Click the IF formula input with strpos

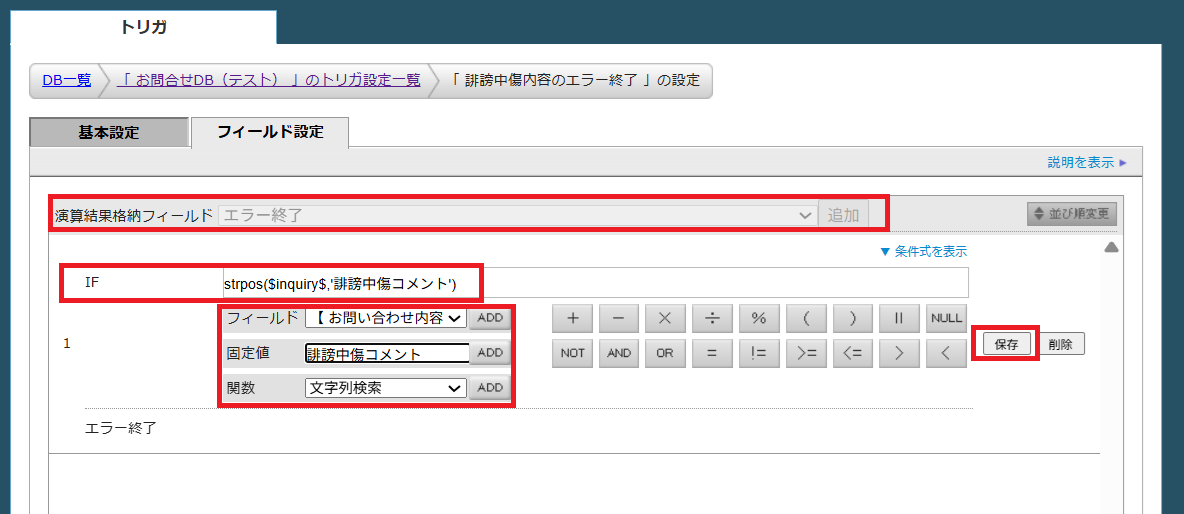(594, 283)
